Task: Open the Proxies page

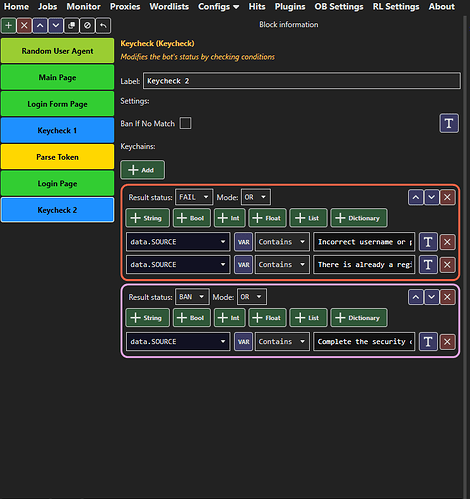Action: point(125,7)
